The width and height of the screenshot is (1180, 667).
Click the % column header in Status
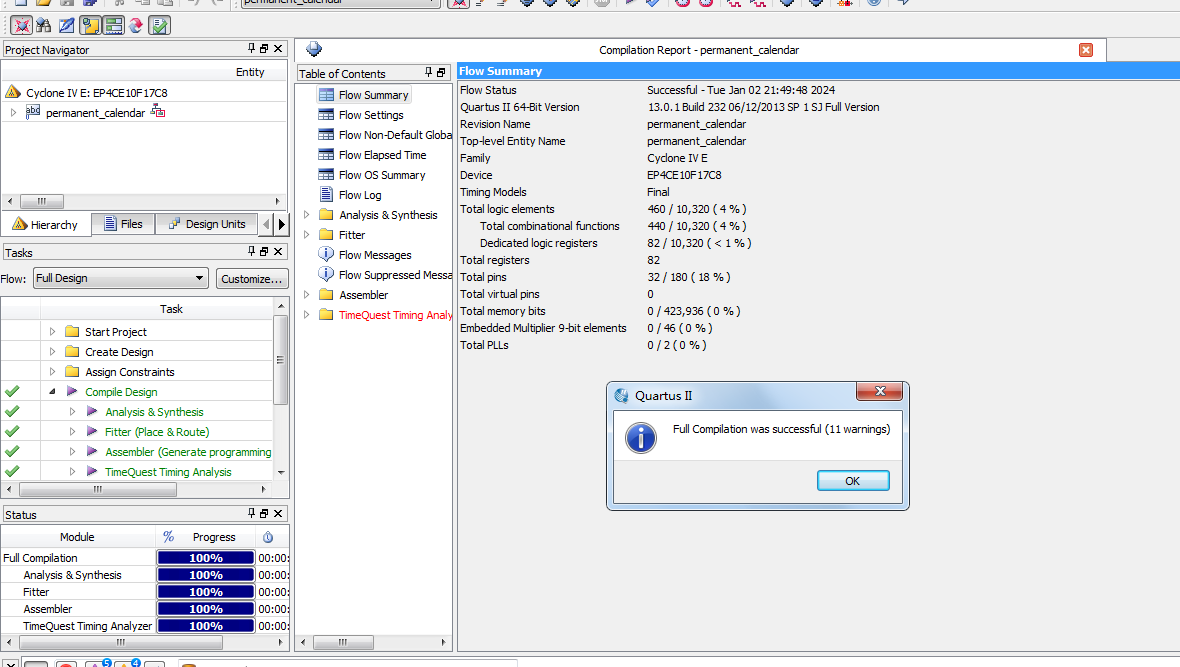click(x=169, y=537)
